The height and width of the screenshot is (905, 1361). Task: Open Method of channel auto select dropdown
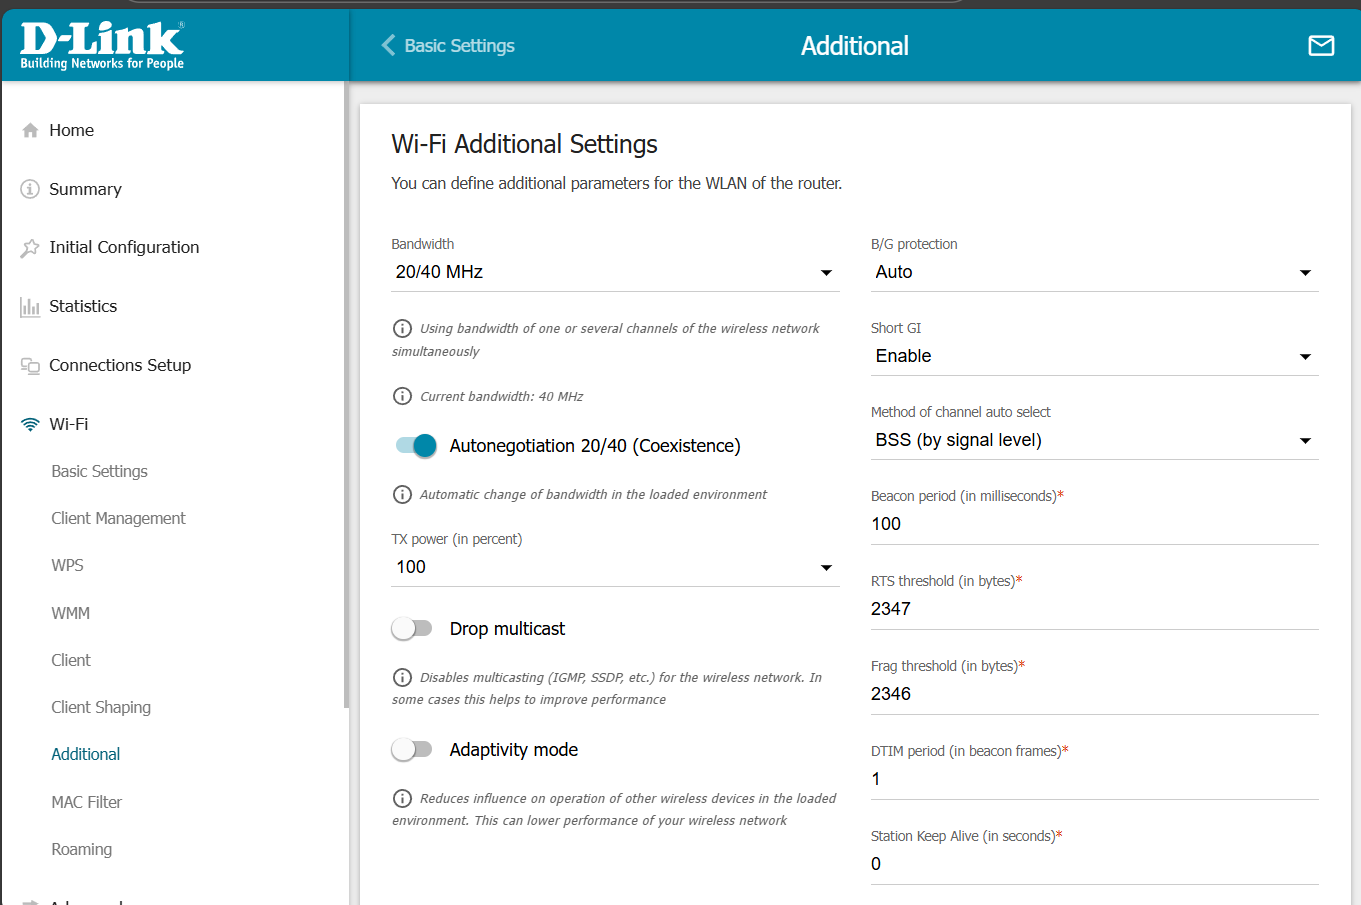click(x=1094, y=440)
